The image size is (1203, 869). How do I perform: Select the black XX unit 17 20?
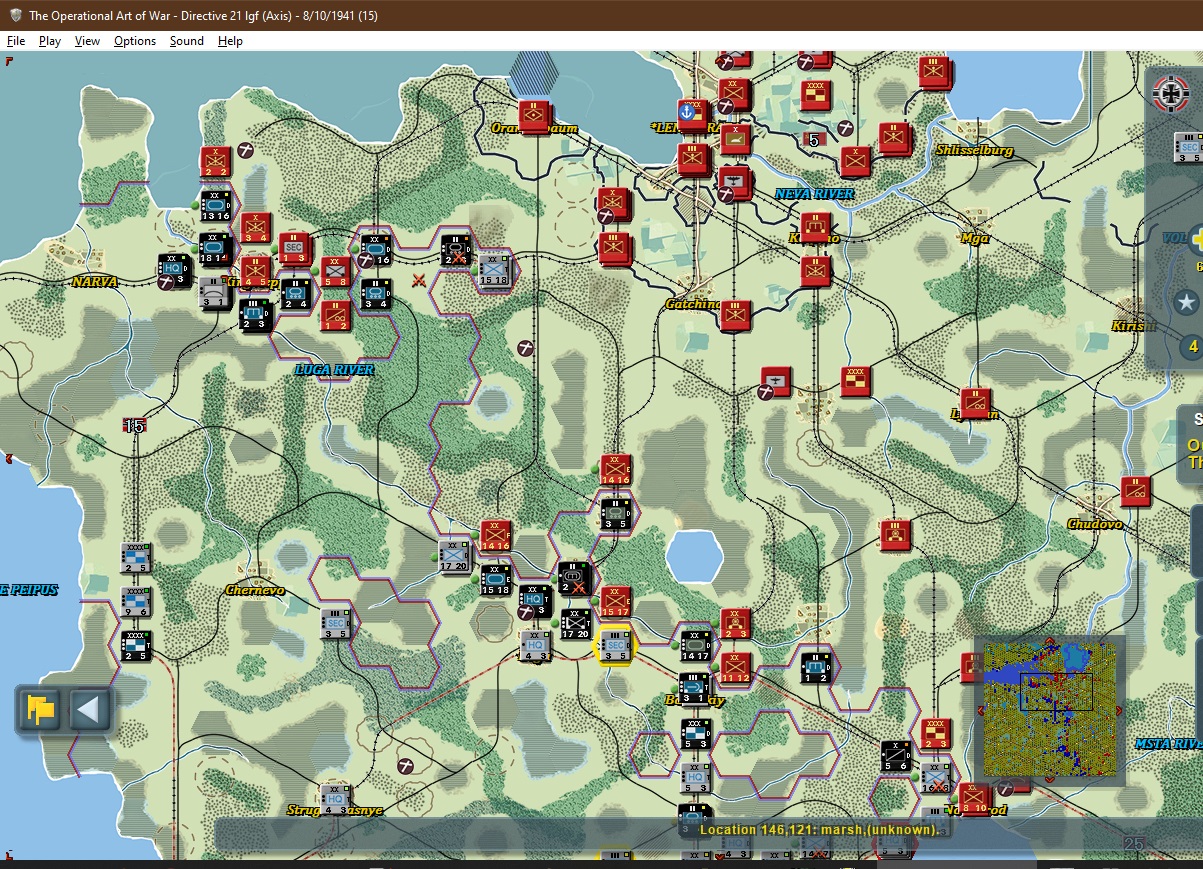(575, 623)
